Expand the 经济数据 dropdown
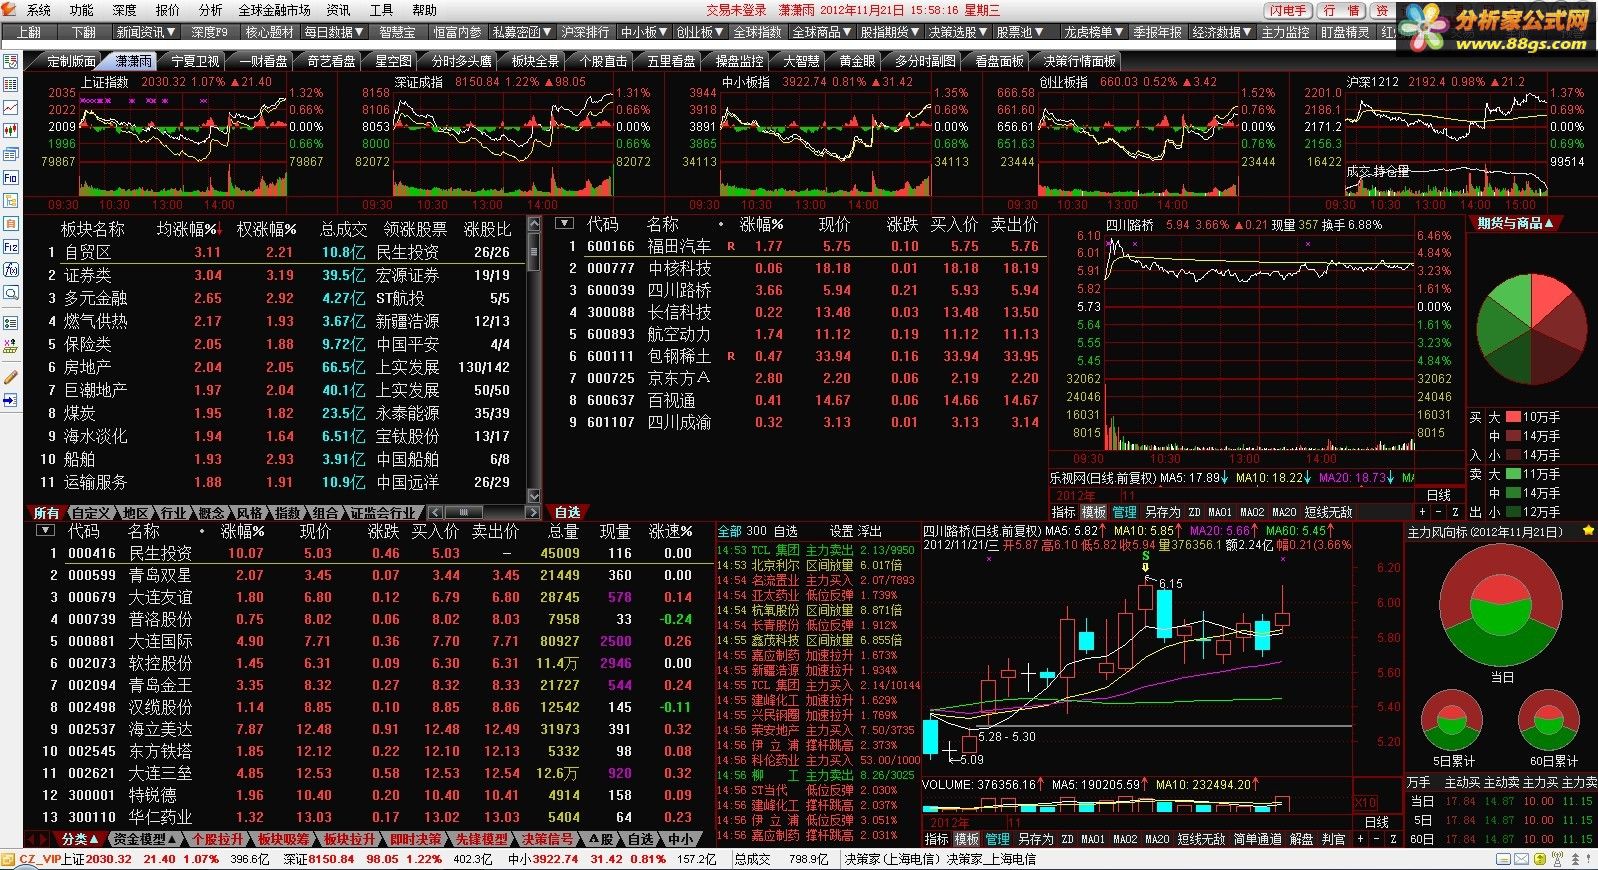Viewport: 1598px width, 870px height. 1222,32
